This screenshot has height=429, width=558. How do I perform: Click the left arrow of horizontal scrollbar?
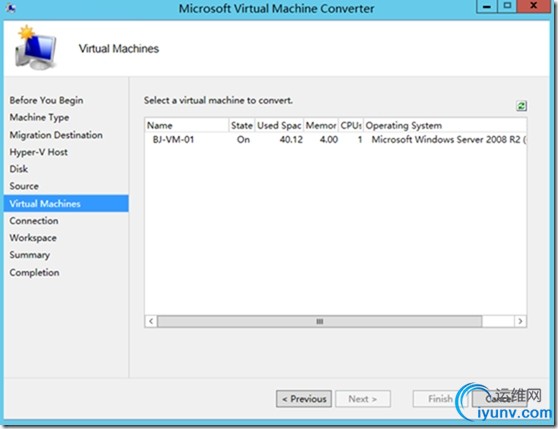151,321
